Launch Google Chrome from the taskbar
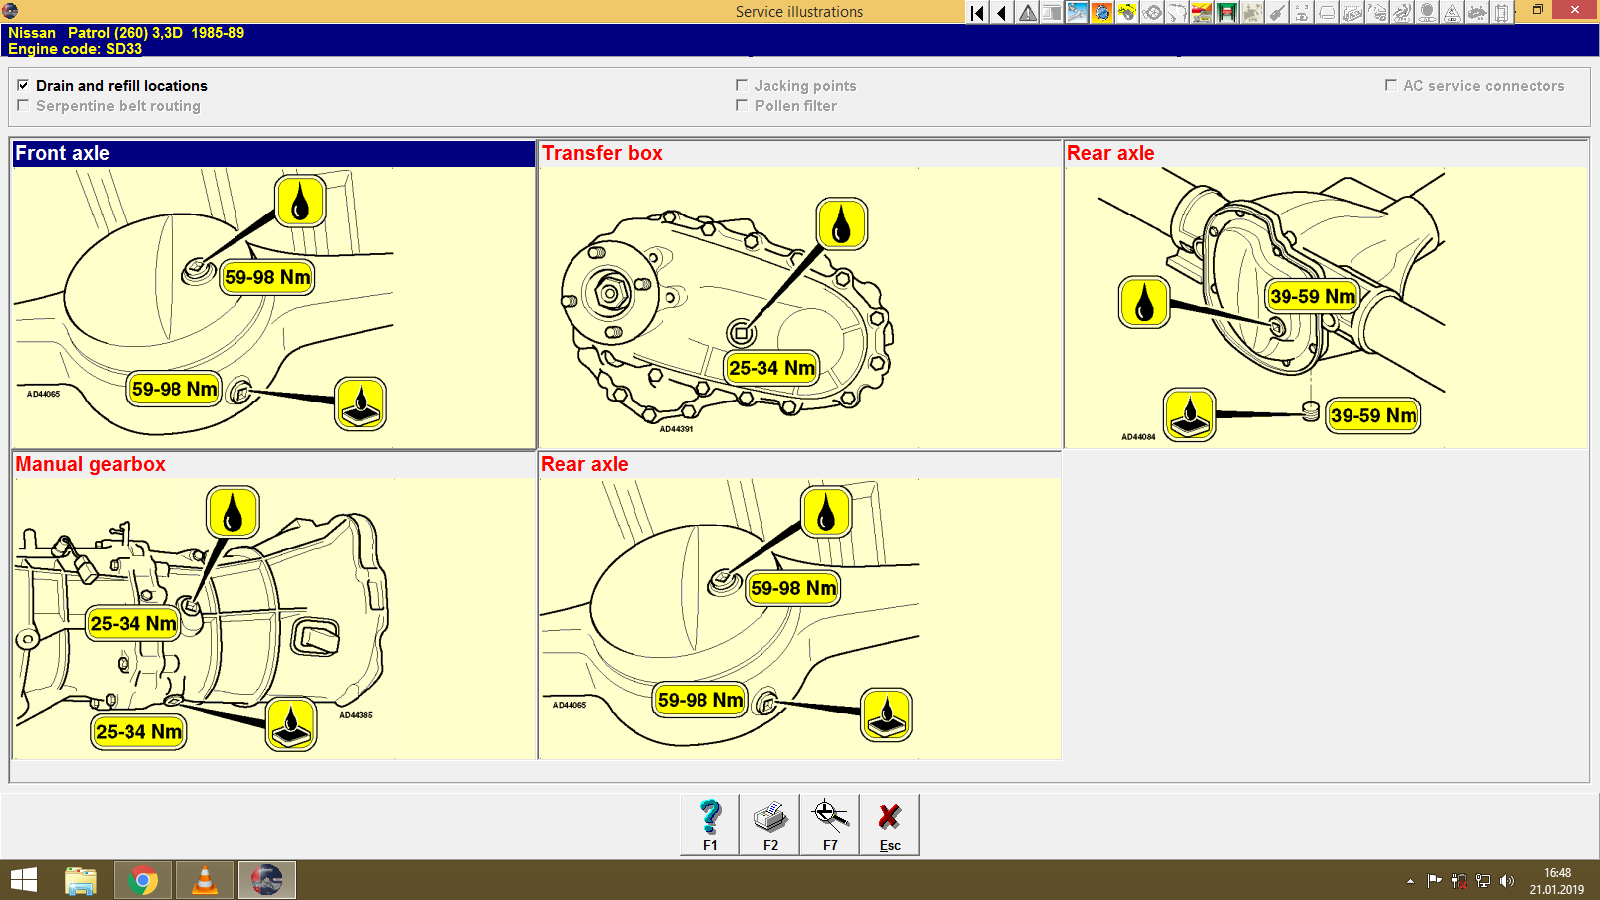Image resolution: width=1600 pixels, height=900 pixels. 143,881
